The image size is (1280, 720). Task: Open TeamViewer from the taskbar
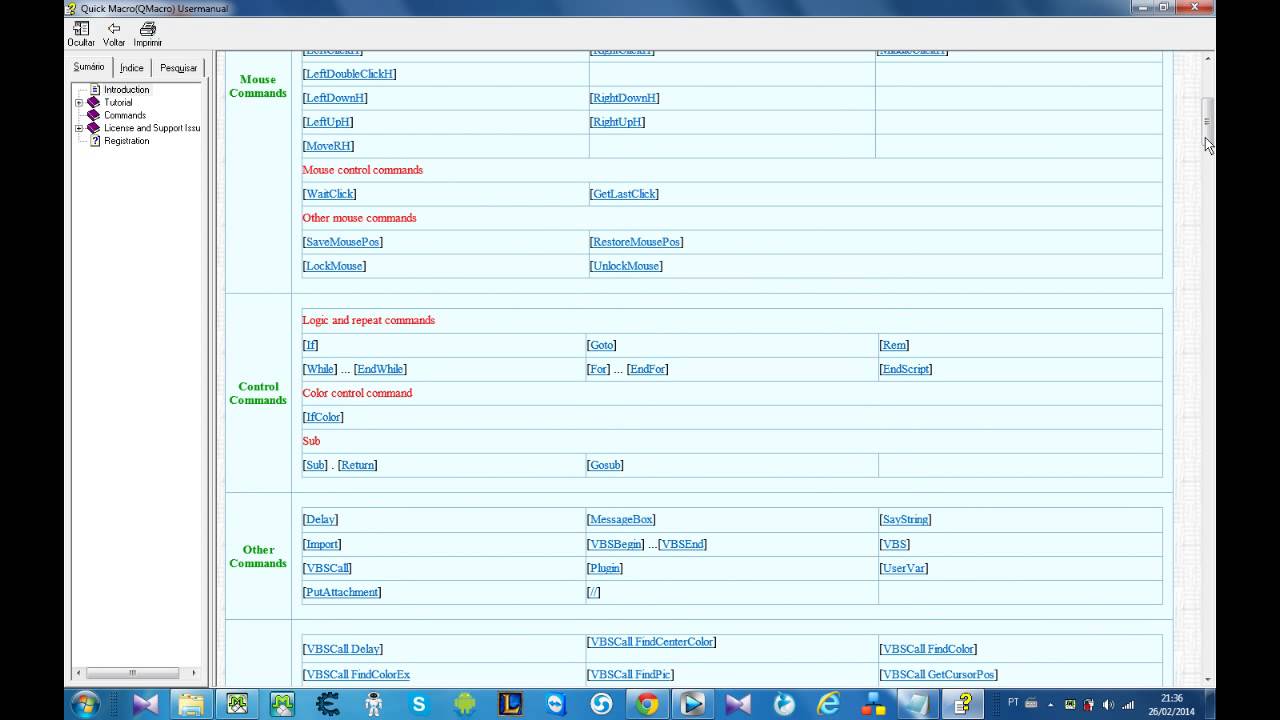[556, 704]
